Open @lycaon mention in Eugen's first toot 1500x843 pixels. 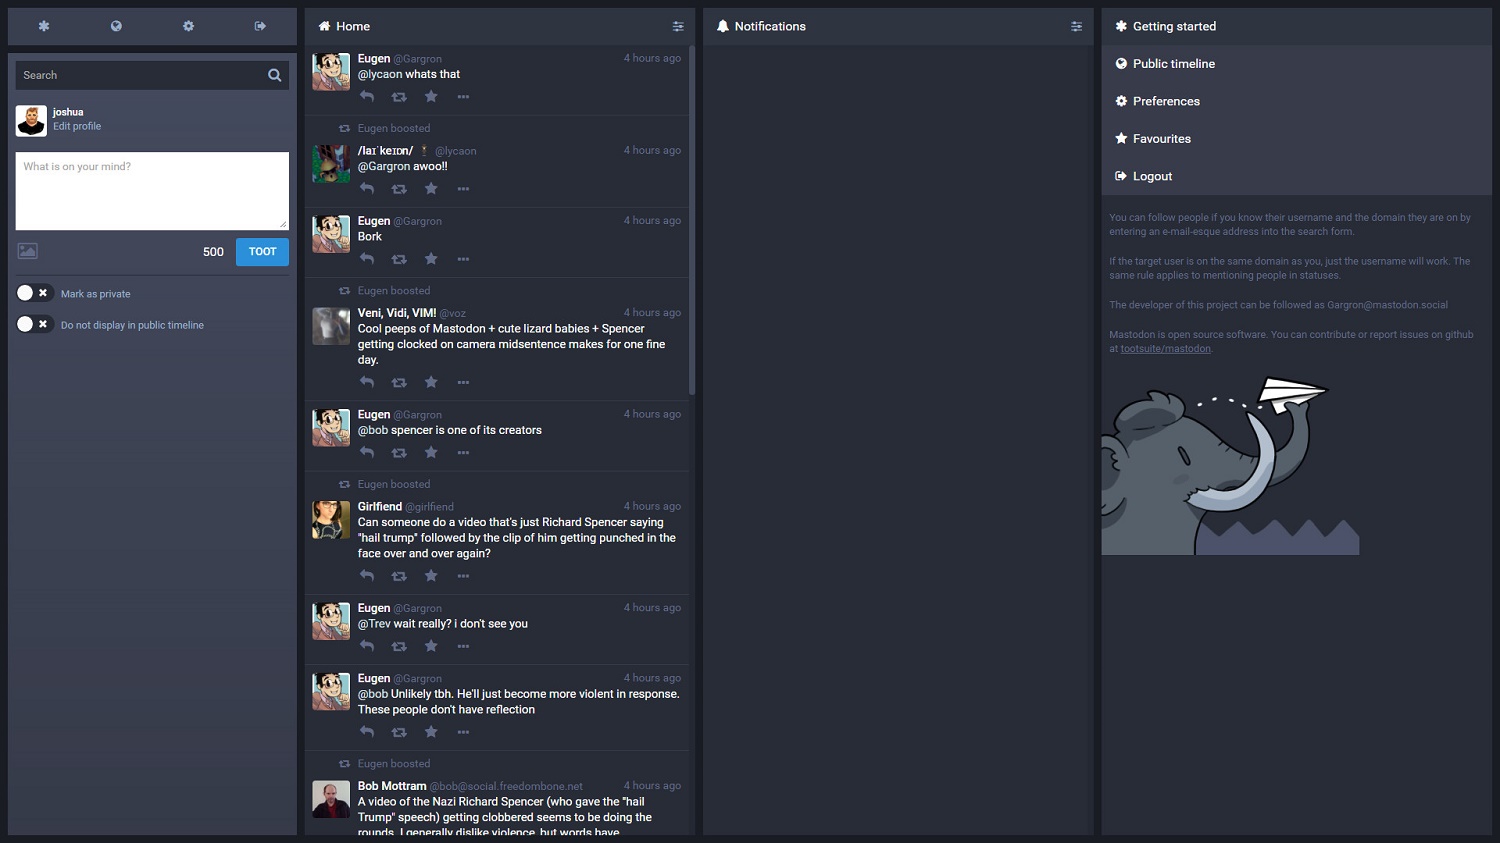(380, 74)
